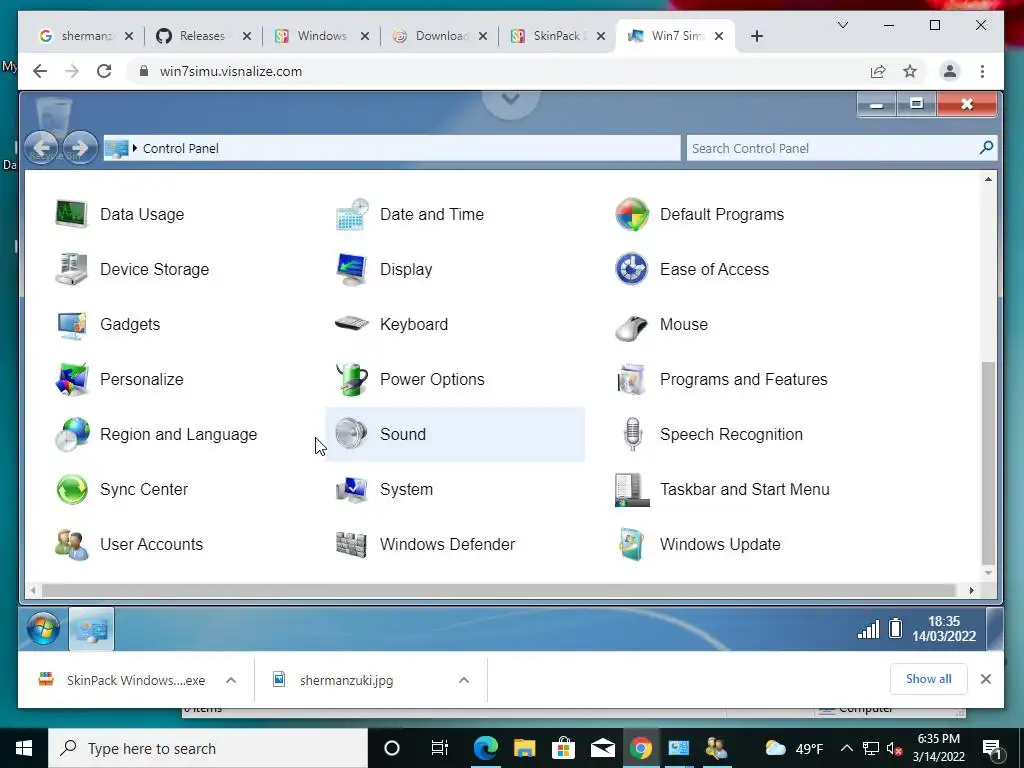The height and width of the screenshot is (768, 1024).
Task: Open the User Accounts icon
Action: tap(71, 545)
